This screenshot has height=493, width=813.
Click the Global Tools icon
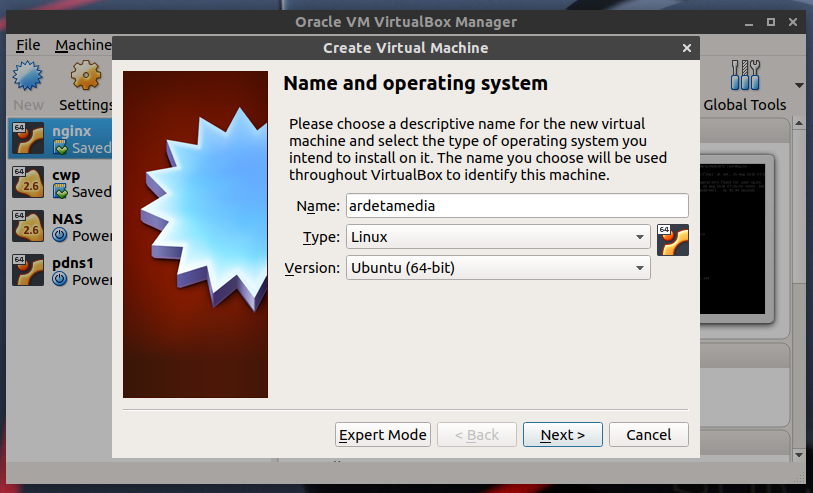point(744,76)
